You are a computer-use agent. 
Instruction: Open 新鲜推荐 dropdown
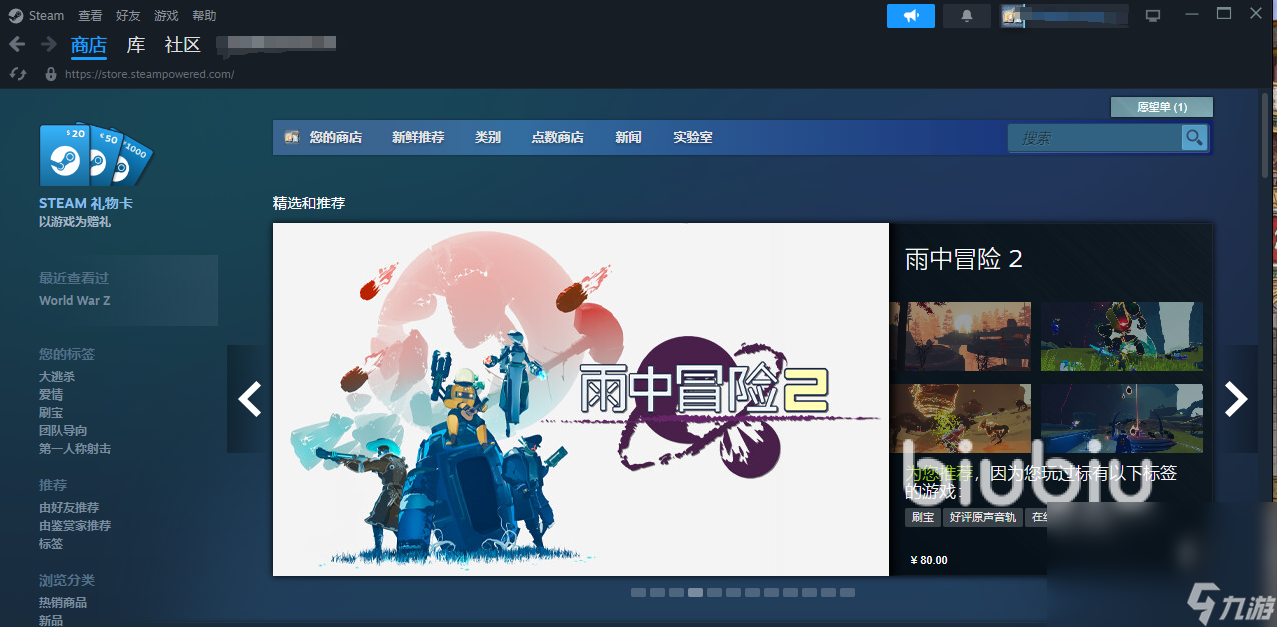pyautogui.click(x=418, y=137)
